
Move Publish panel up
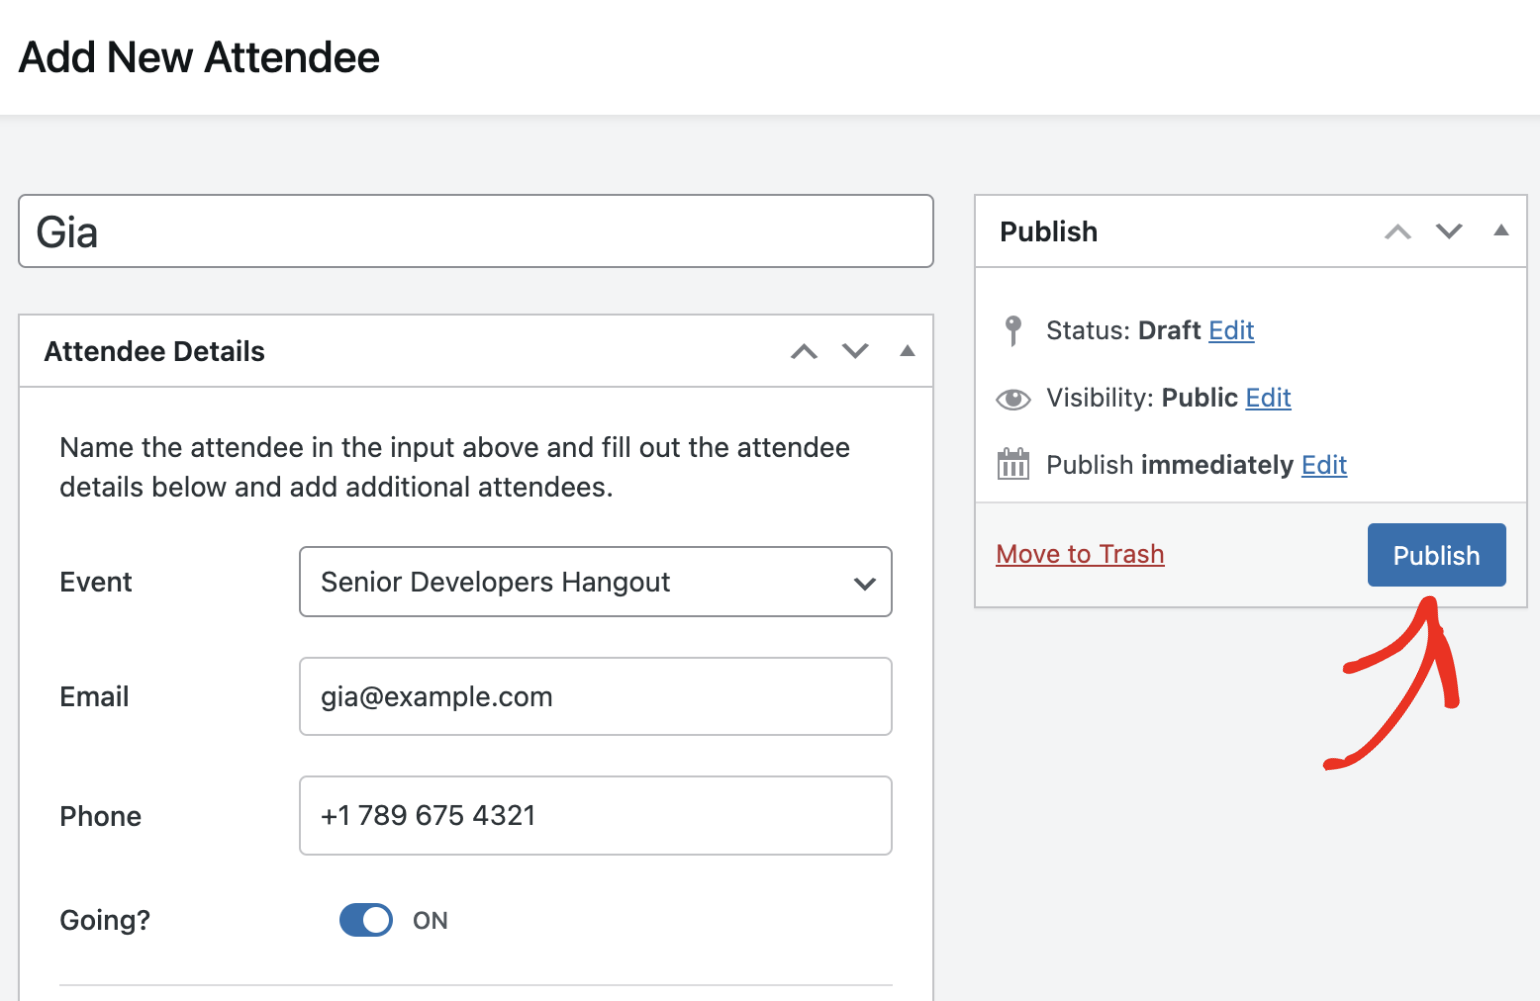click(1397, 232)
